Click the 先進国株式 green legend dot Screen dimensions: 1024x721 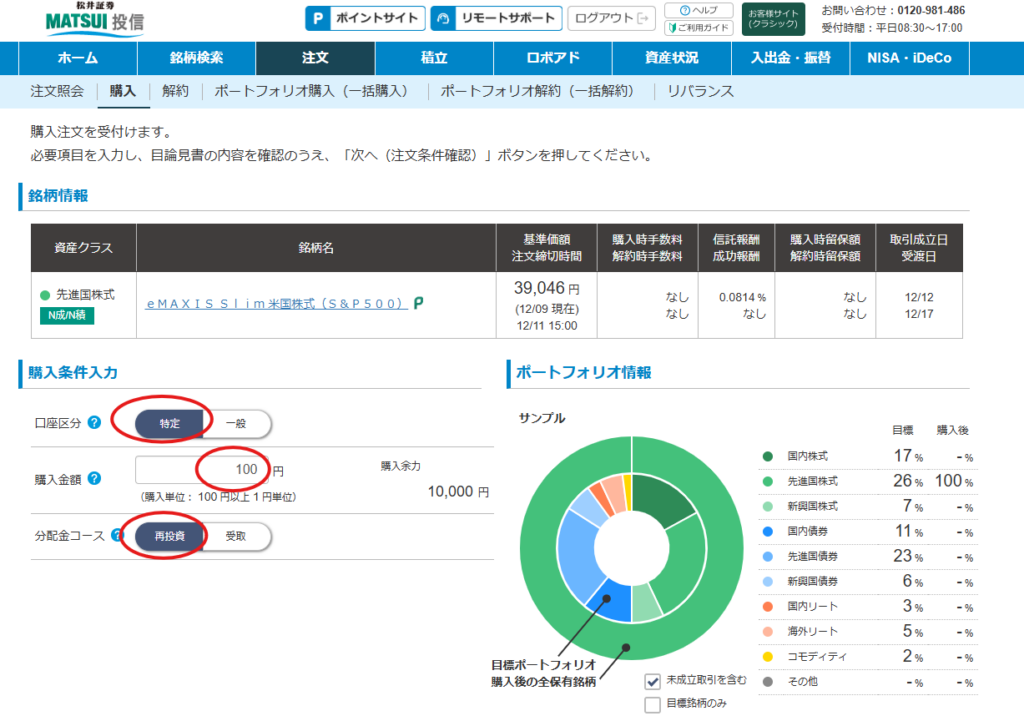[x=767, y=481]
